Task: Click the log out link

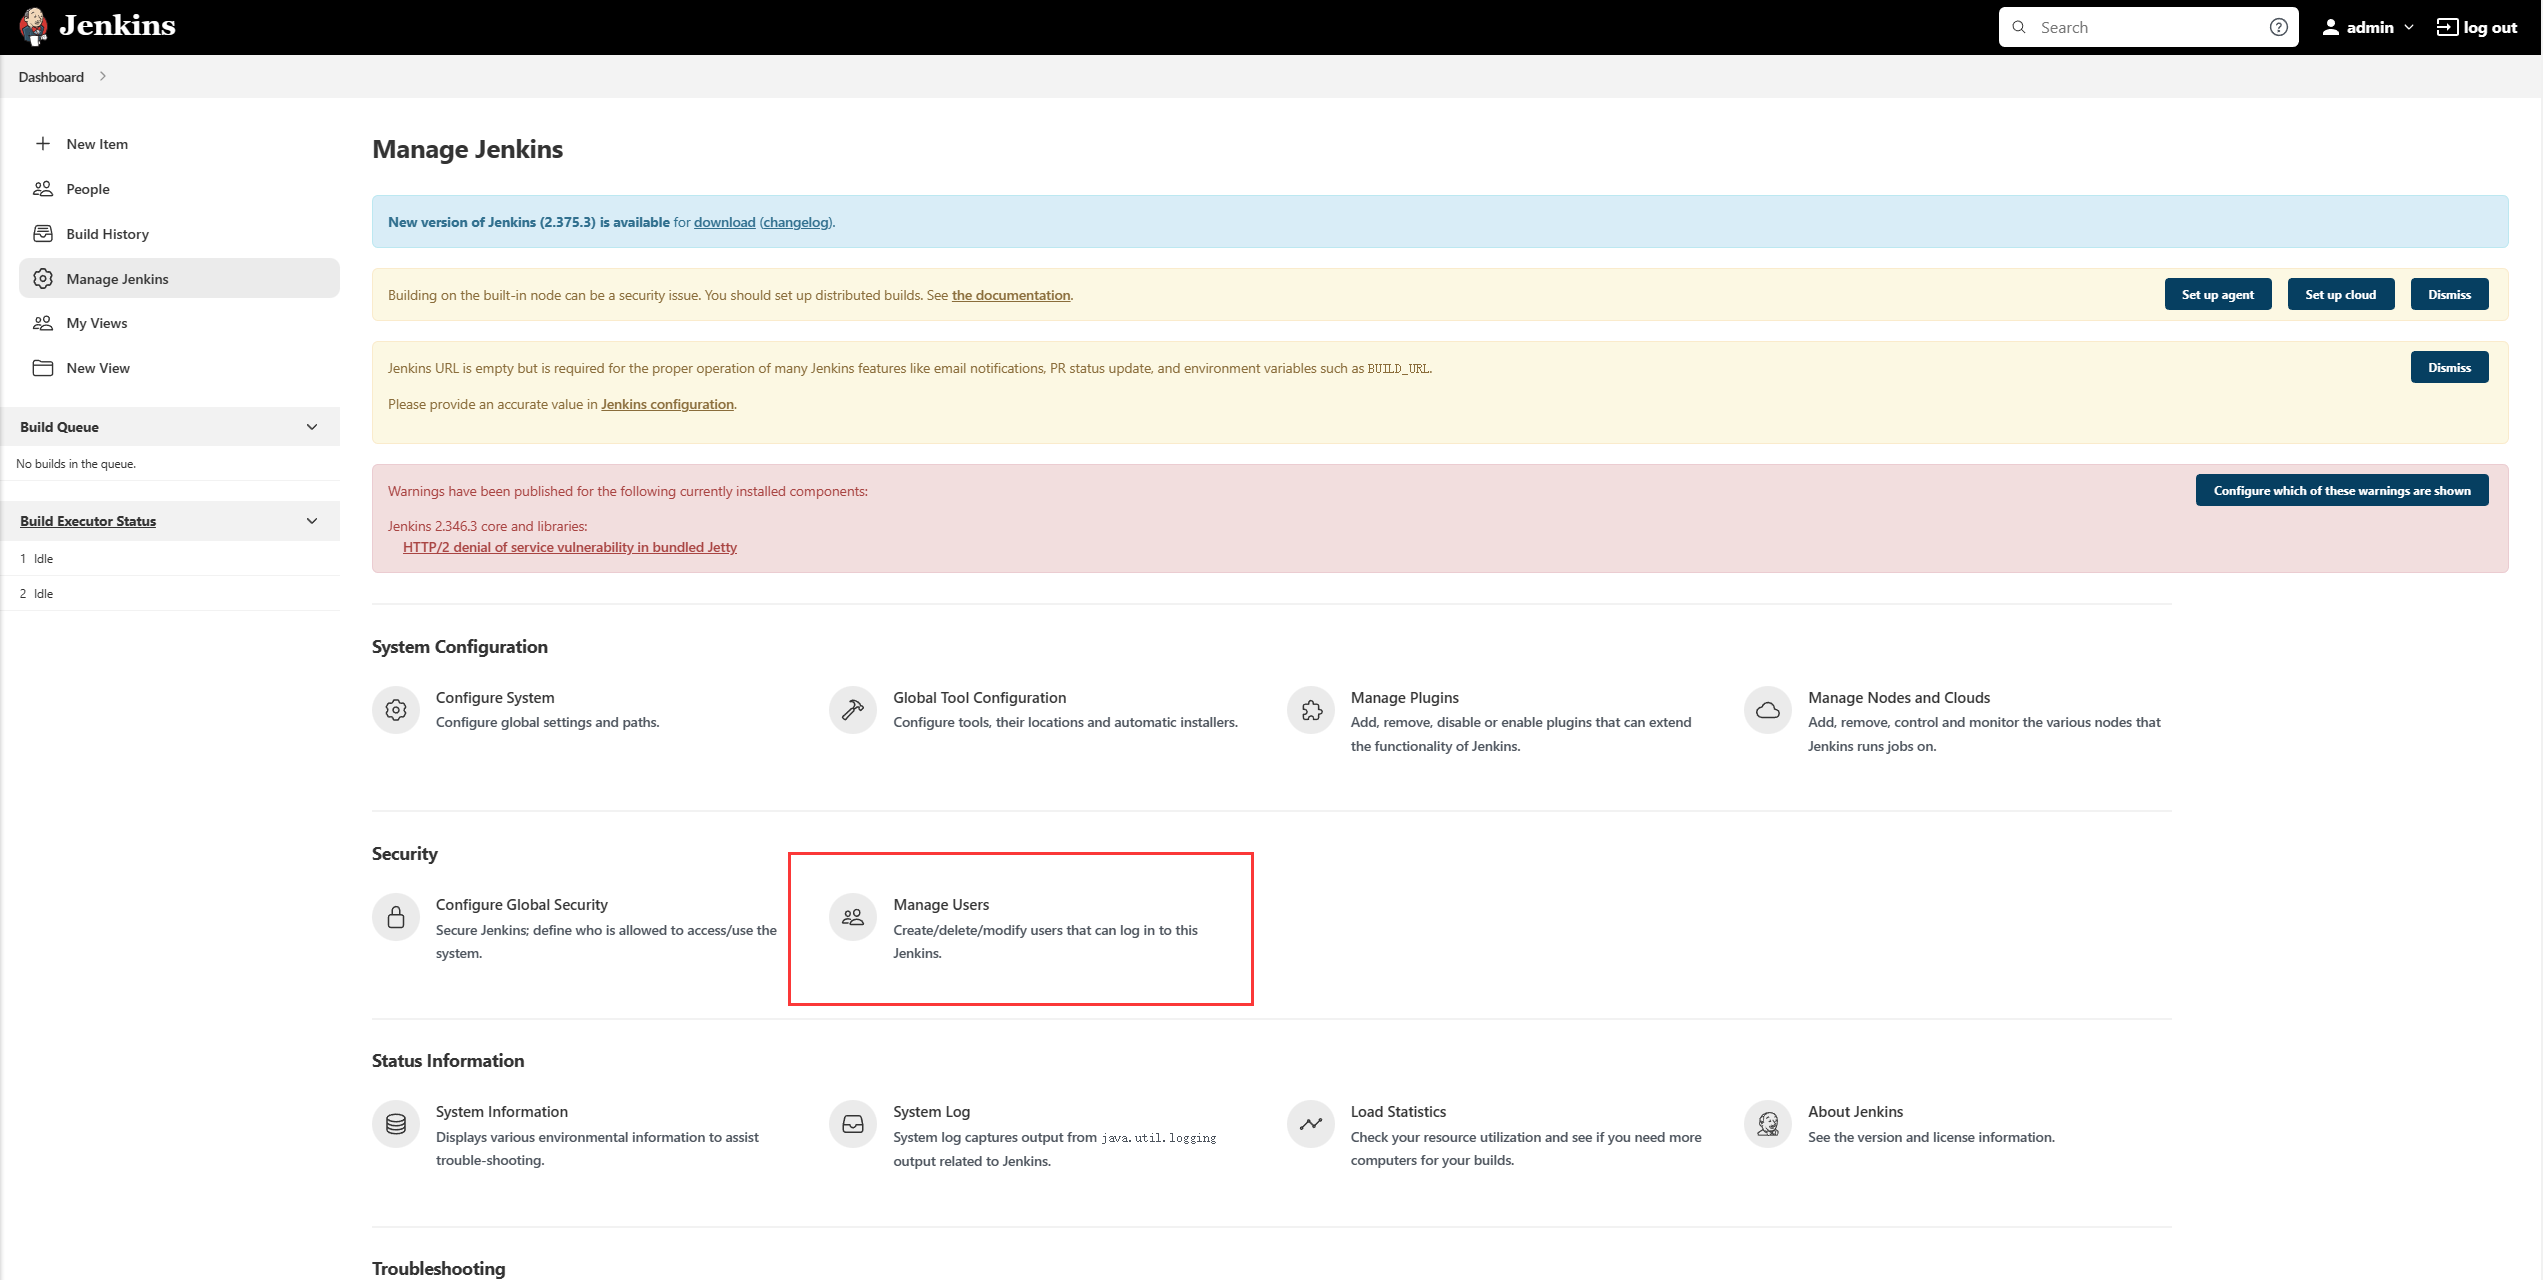Action: [2477, 27]
